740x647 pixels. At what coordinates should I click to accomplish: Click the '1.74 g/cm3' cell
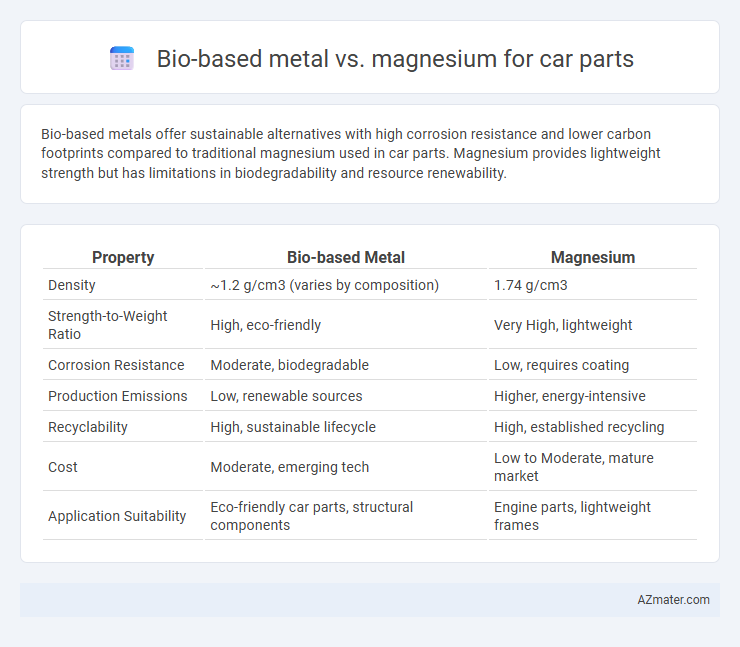click(x=530, y=285)
